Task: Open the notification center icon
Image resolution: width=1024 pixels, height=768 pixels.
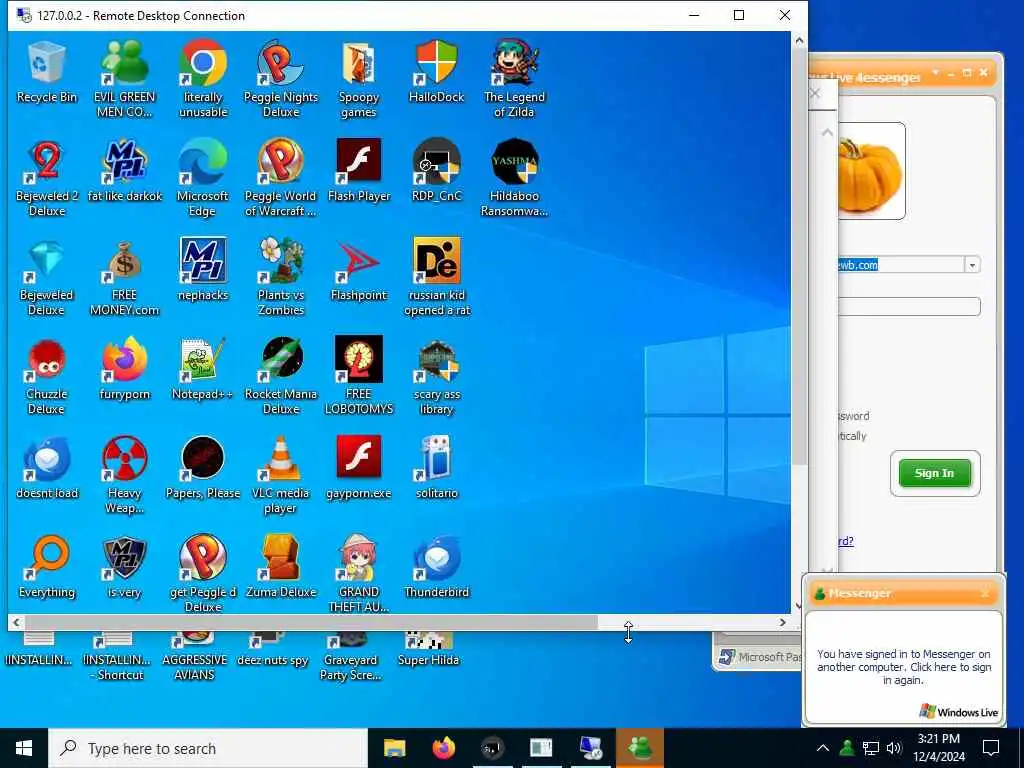Action: 991,748
